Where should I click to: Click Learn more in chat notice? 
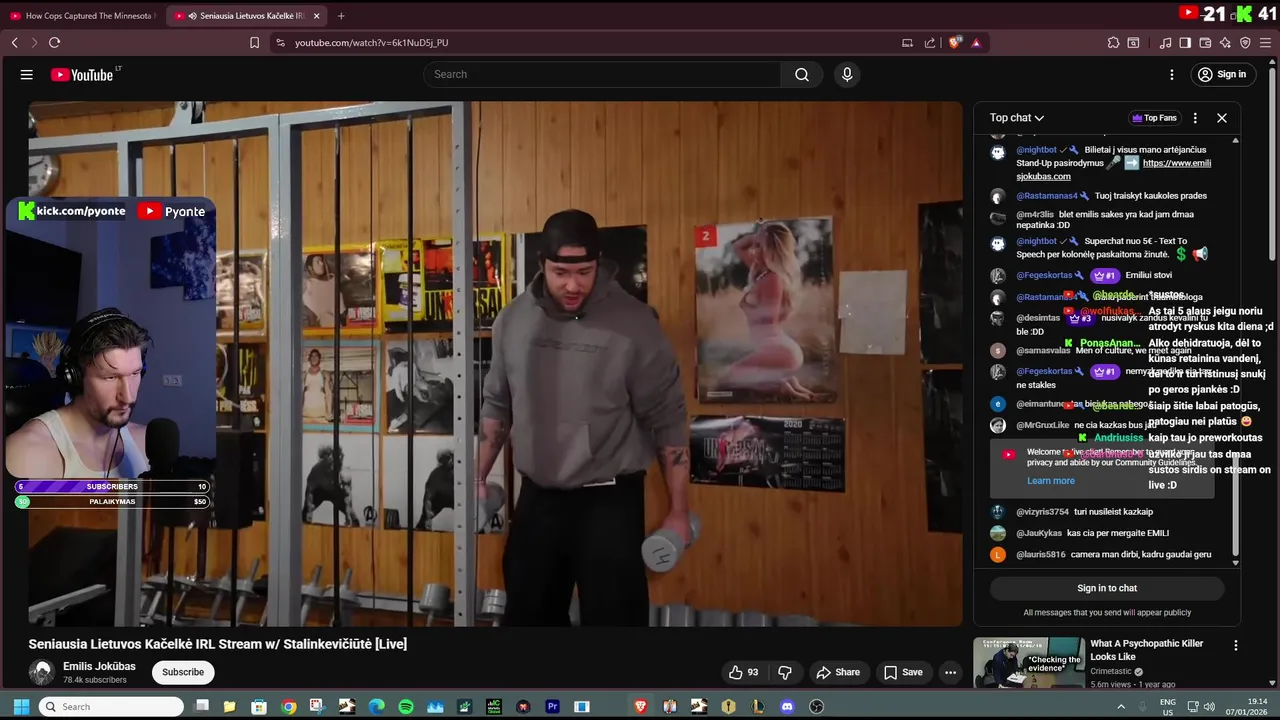(1051, 481)
